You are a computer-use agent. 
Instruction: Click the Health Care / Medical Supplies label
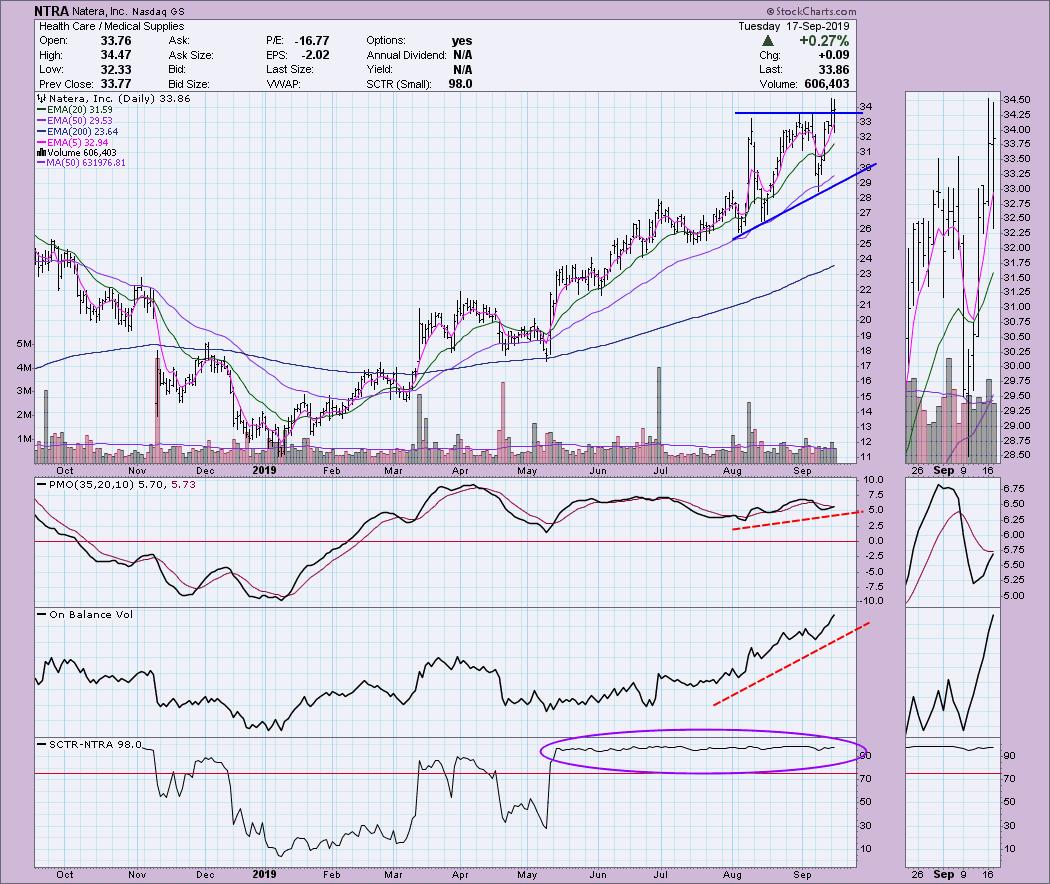(x=96, y=26)
